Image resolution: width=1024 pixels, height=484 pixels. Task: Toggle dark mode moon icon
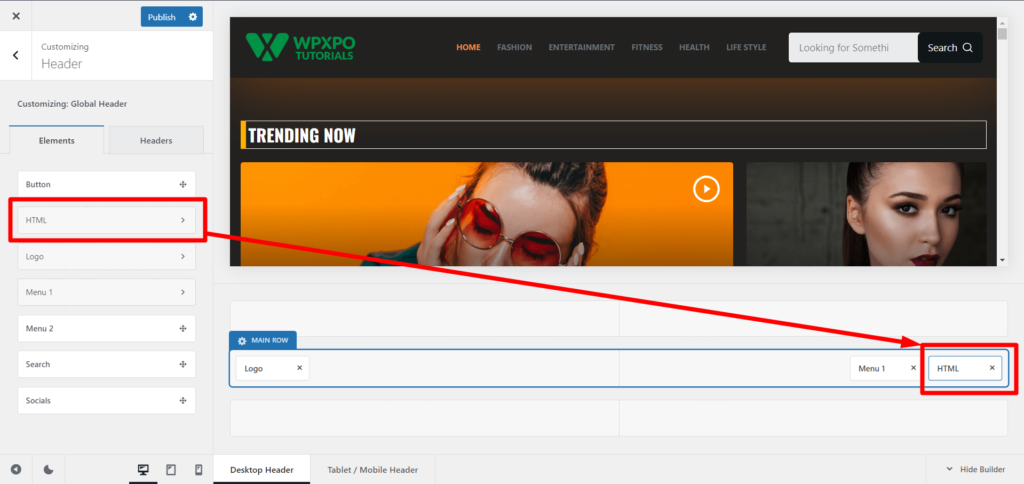click(x=48, y=470)
